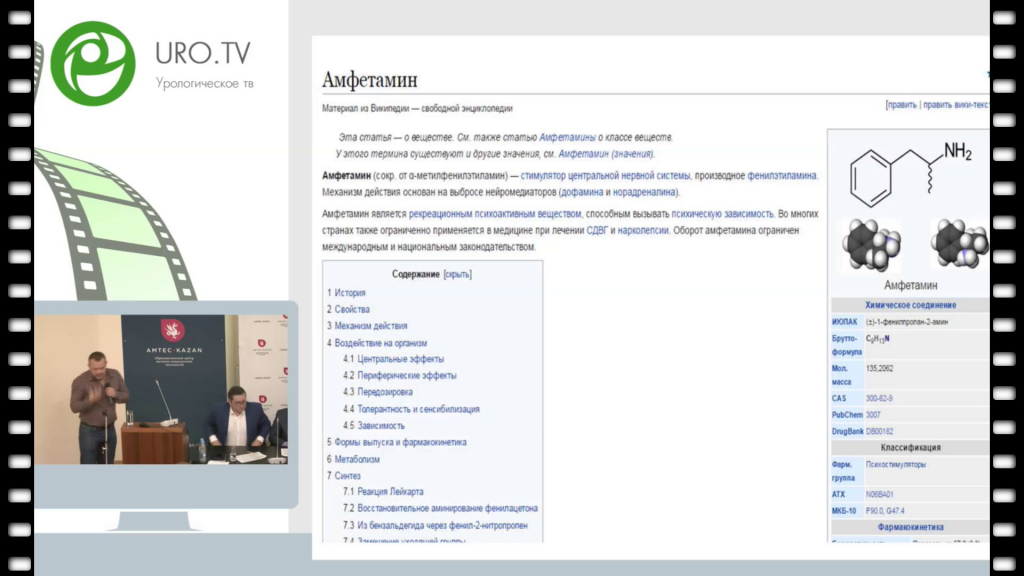
Task: Open the 'психическую зависимость' link
Action: pos(722,213)
